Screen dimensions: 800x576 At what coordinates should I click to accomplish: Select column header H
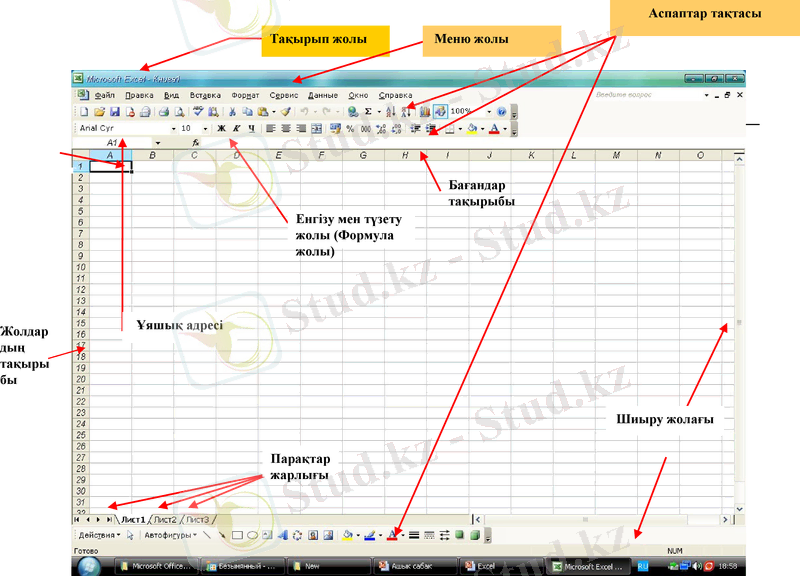(x=403, y=155)
